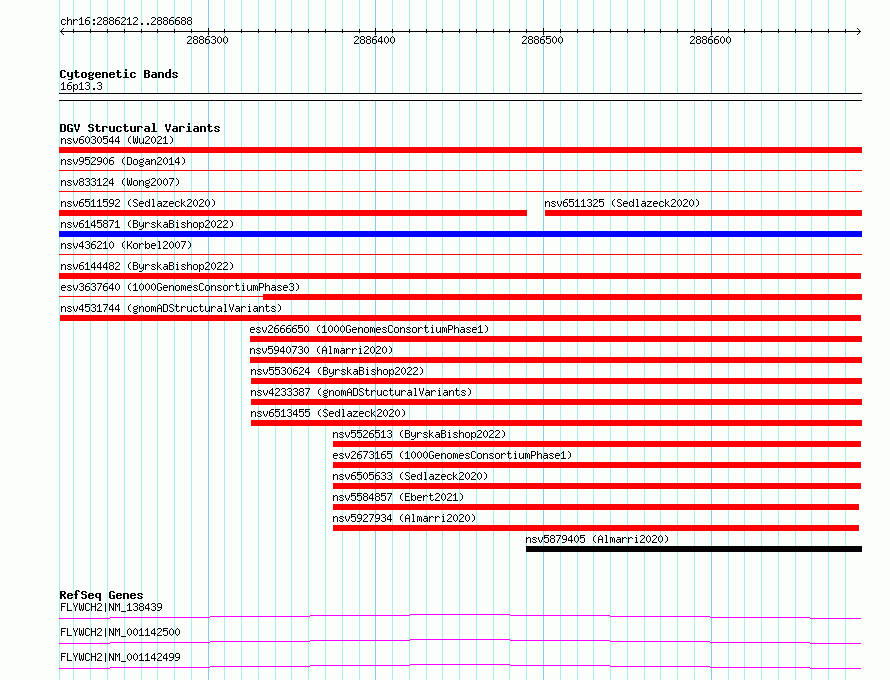Open variant nsv6505633 (Sedlazeck2020)

(410, 476)
